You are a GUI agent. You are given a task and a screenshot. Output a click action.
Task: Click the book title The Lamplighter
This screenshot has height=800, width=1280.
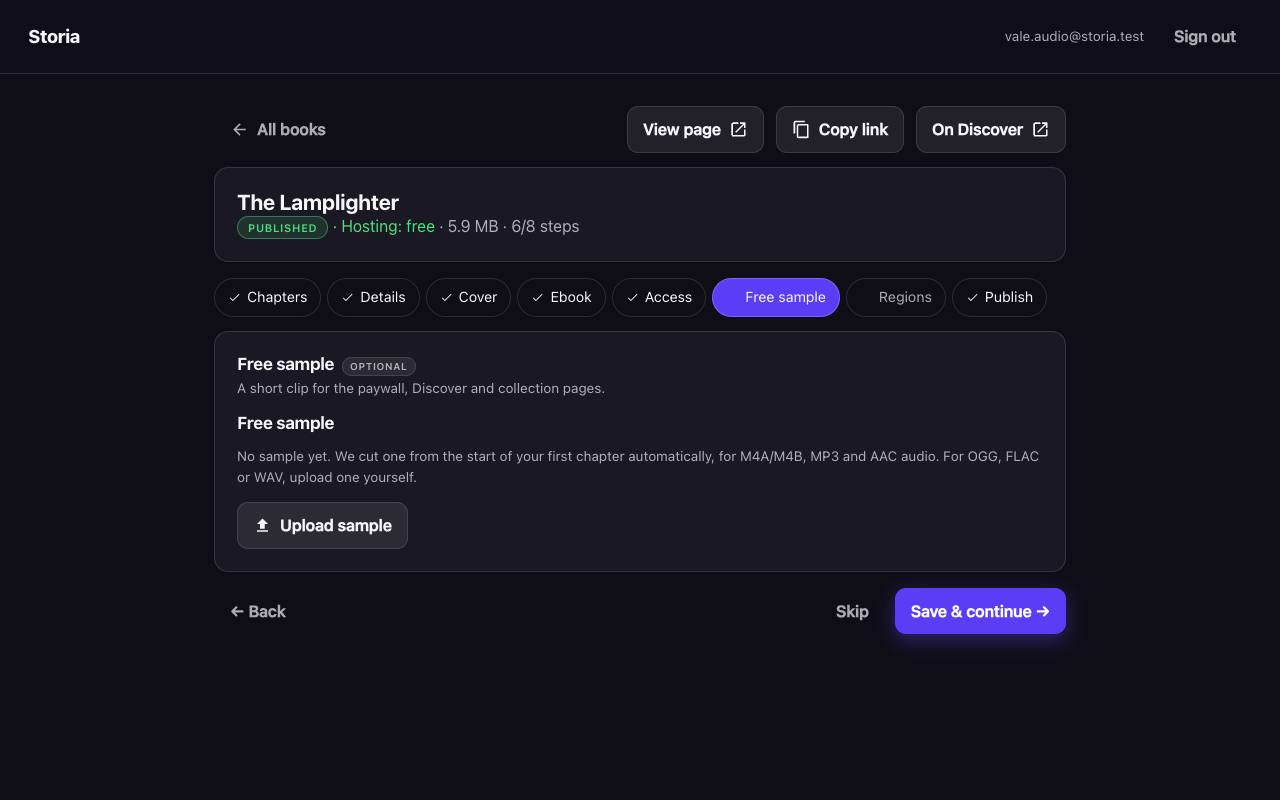[318, 202]
